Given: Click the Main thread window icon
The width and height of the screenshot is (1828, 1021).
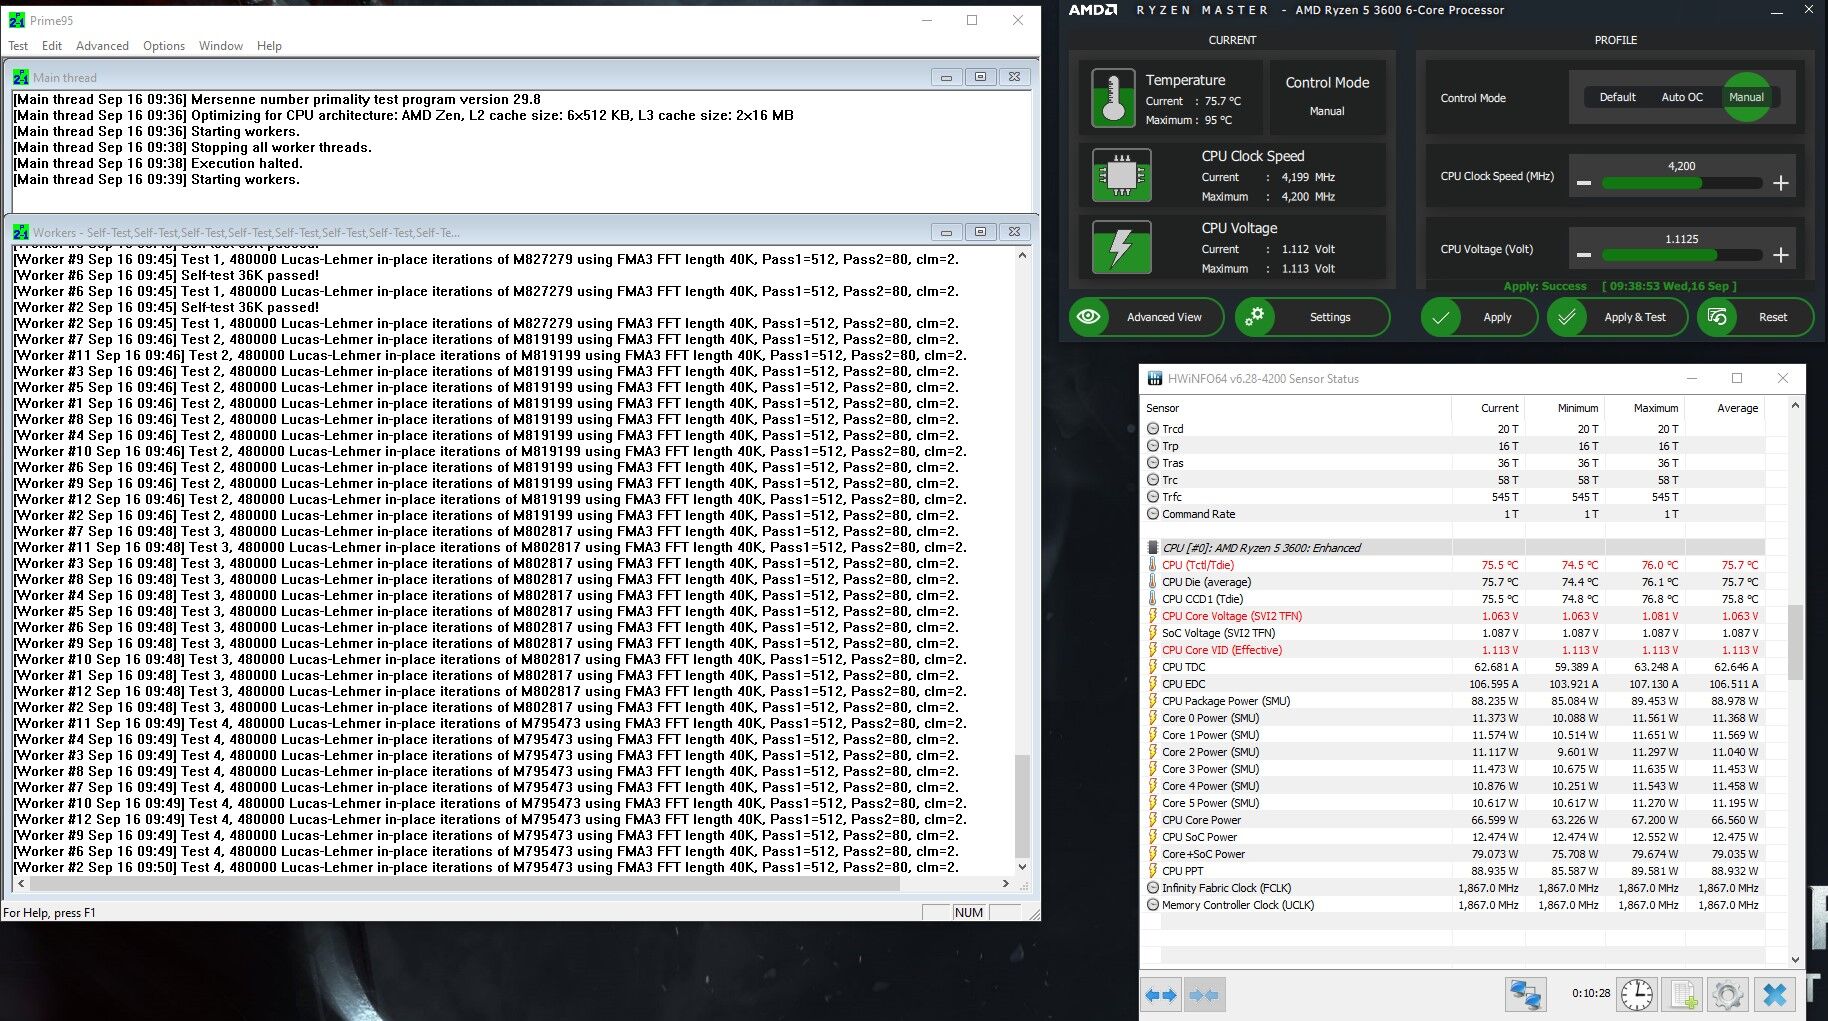Looking at the screenshot, I should 21,77.
